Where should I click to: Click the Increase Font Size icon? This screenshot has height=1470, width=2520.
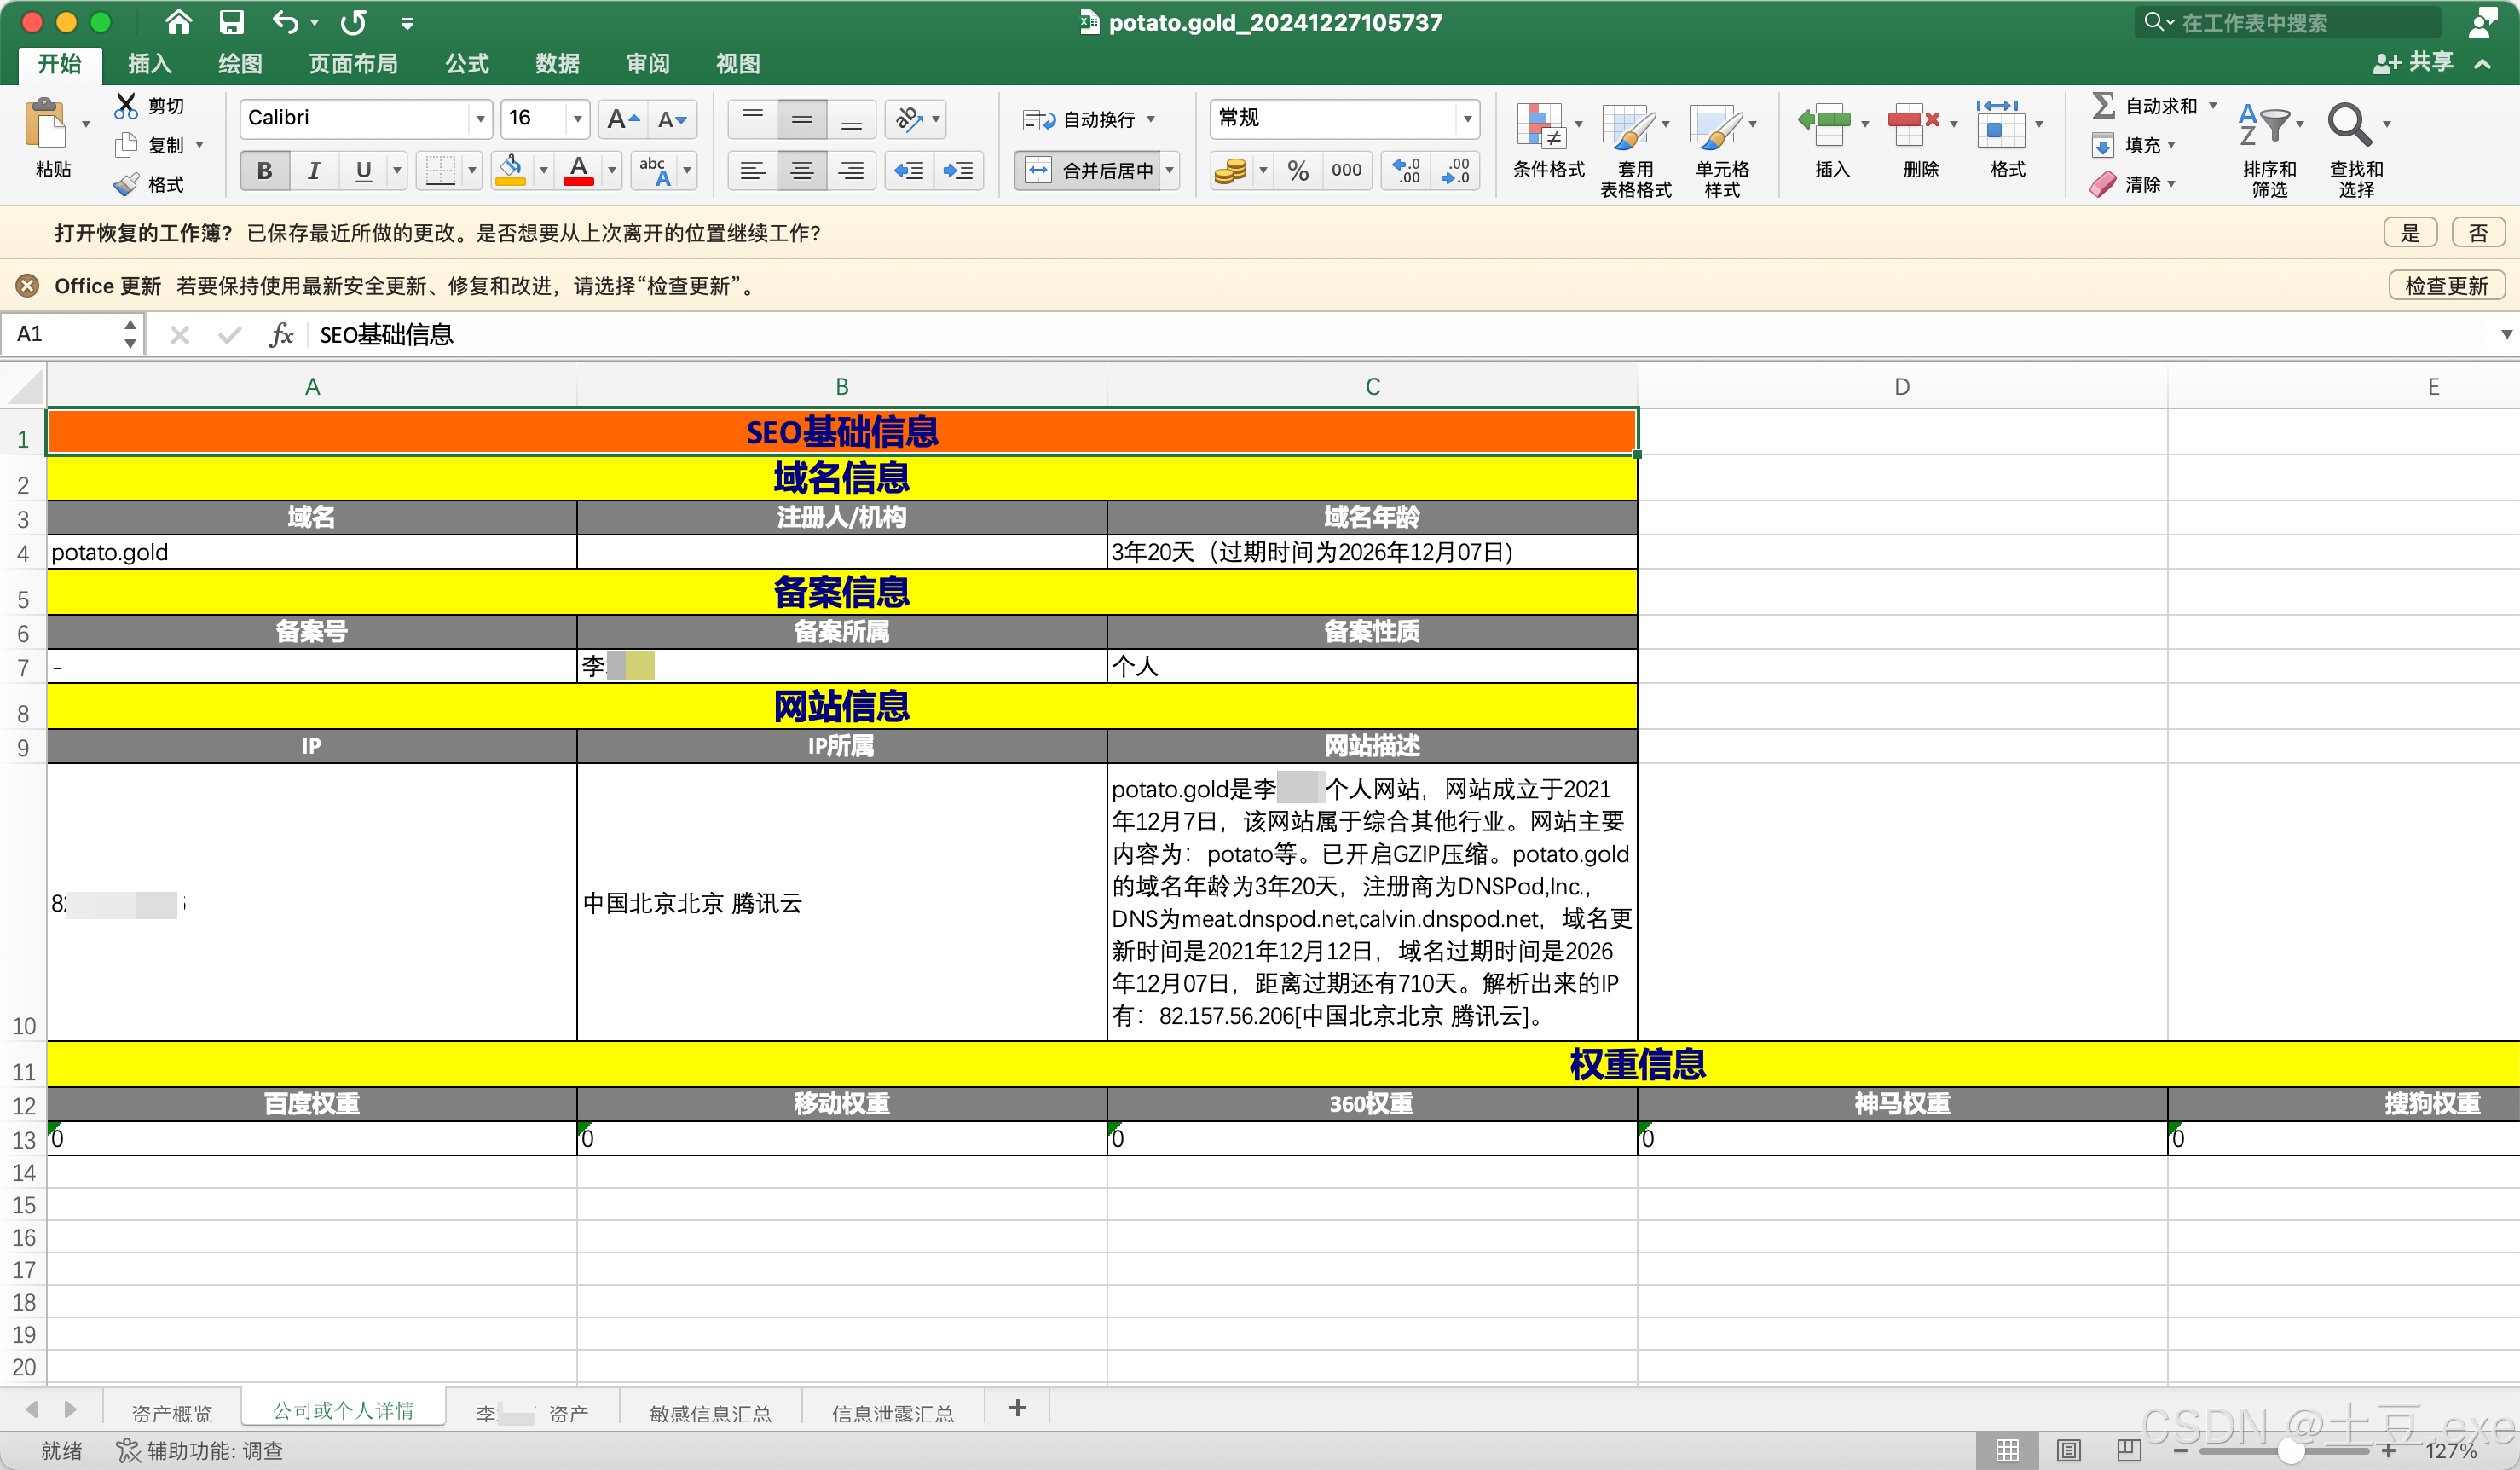pos(622,119)
